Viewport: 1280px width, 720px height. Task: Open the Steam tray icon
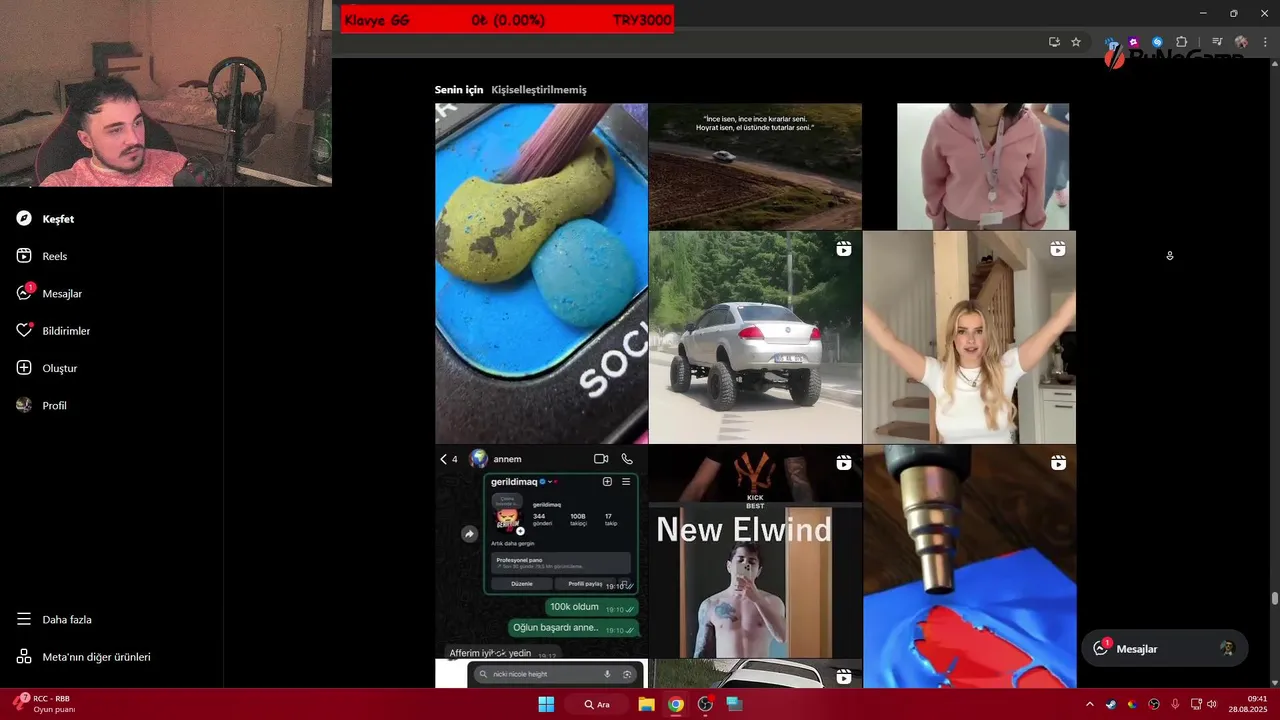pos(1111,704)
